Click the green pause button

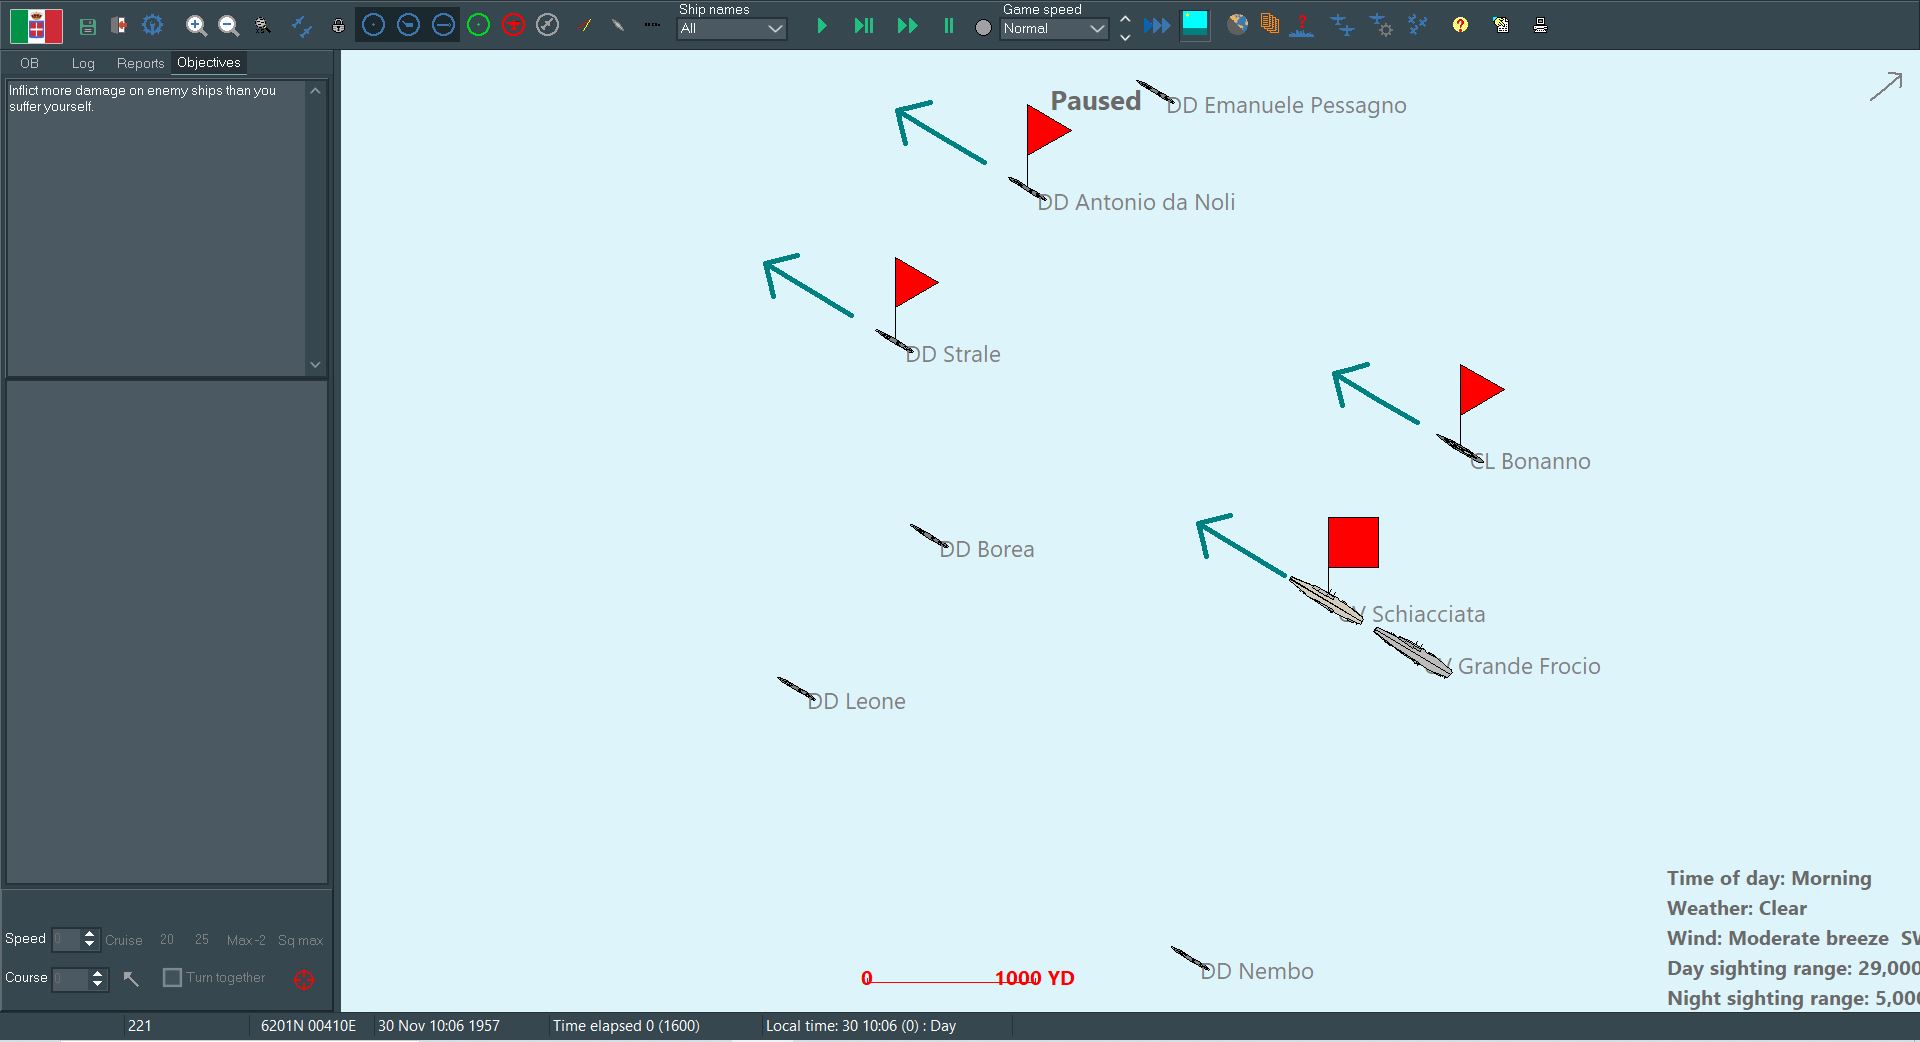[948, 26]
